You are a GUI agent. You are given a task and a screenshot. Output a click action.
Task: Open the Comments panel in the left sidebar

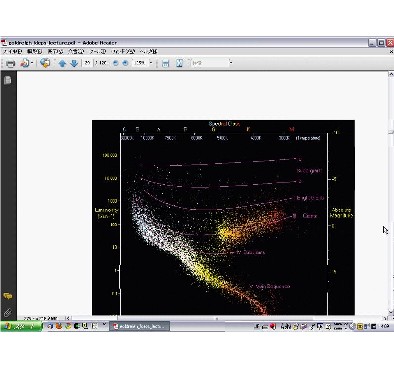(x=8, y=296)
